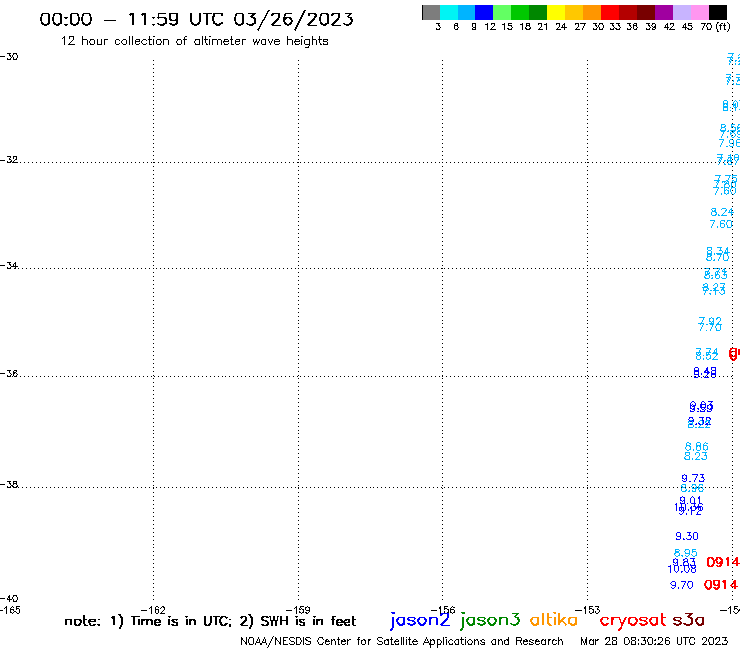Select the wave height reading '8.23'
740x650 pixels.
click(696, 456)
